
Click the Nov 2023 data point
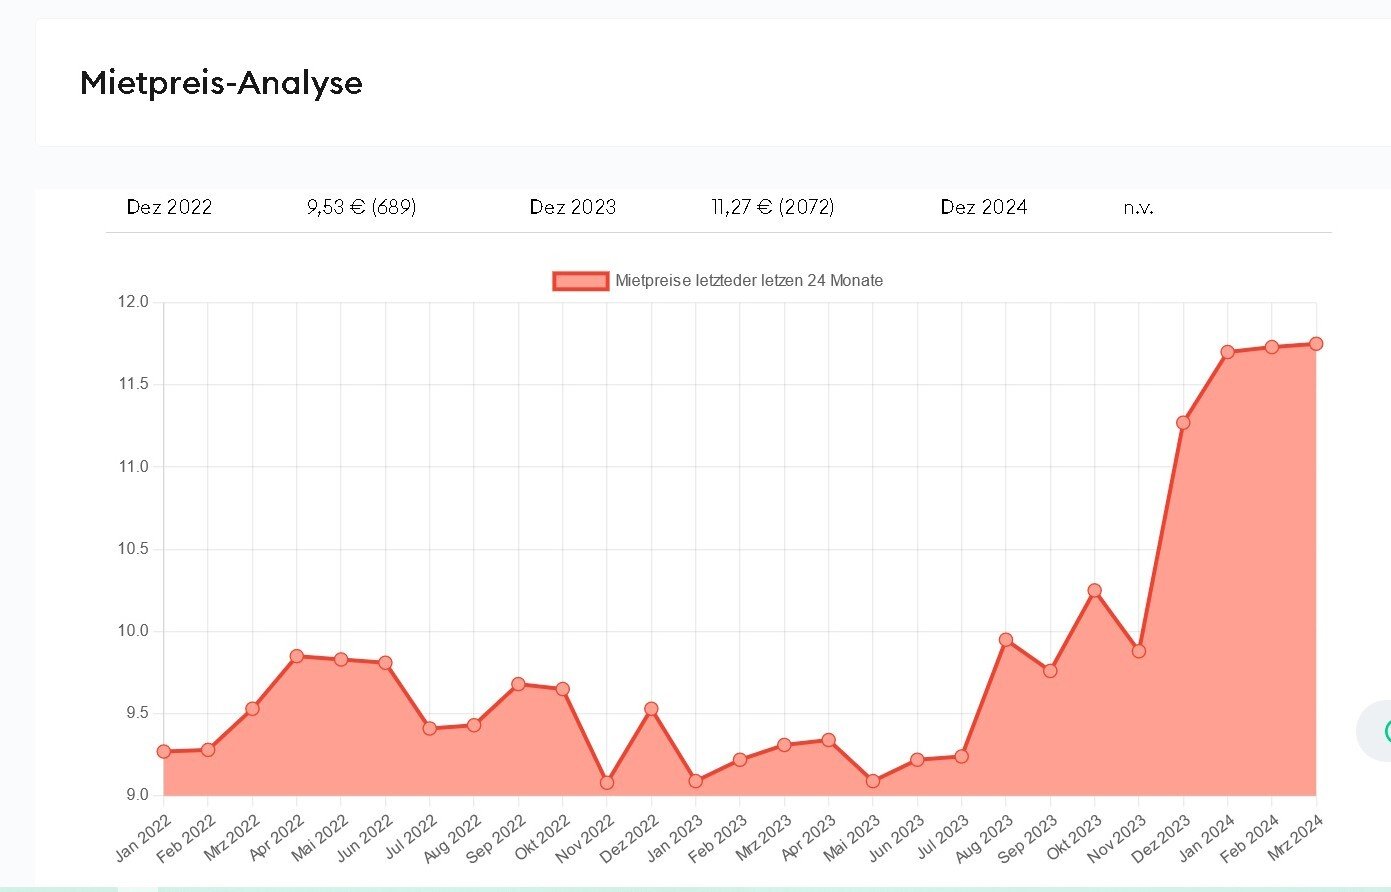tap(1139, 651)
